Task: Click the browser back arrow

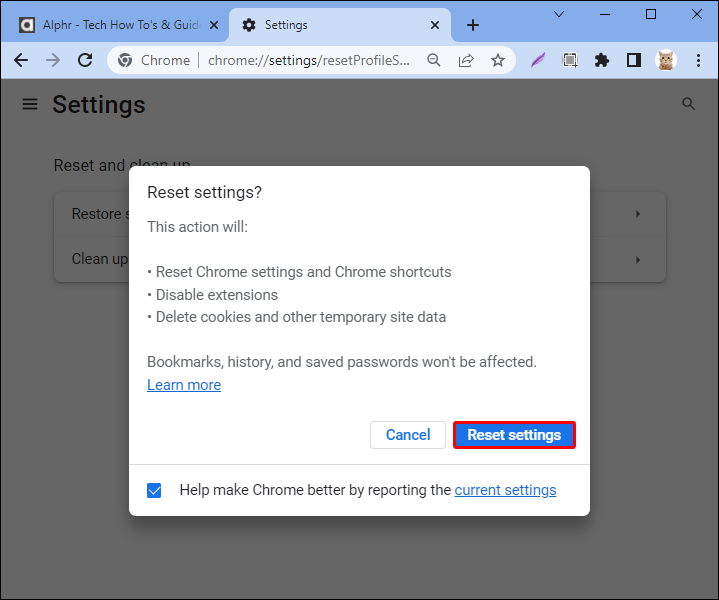Action: (21, 60)
